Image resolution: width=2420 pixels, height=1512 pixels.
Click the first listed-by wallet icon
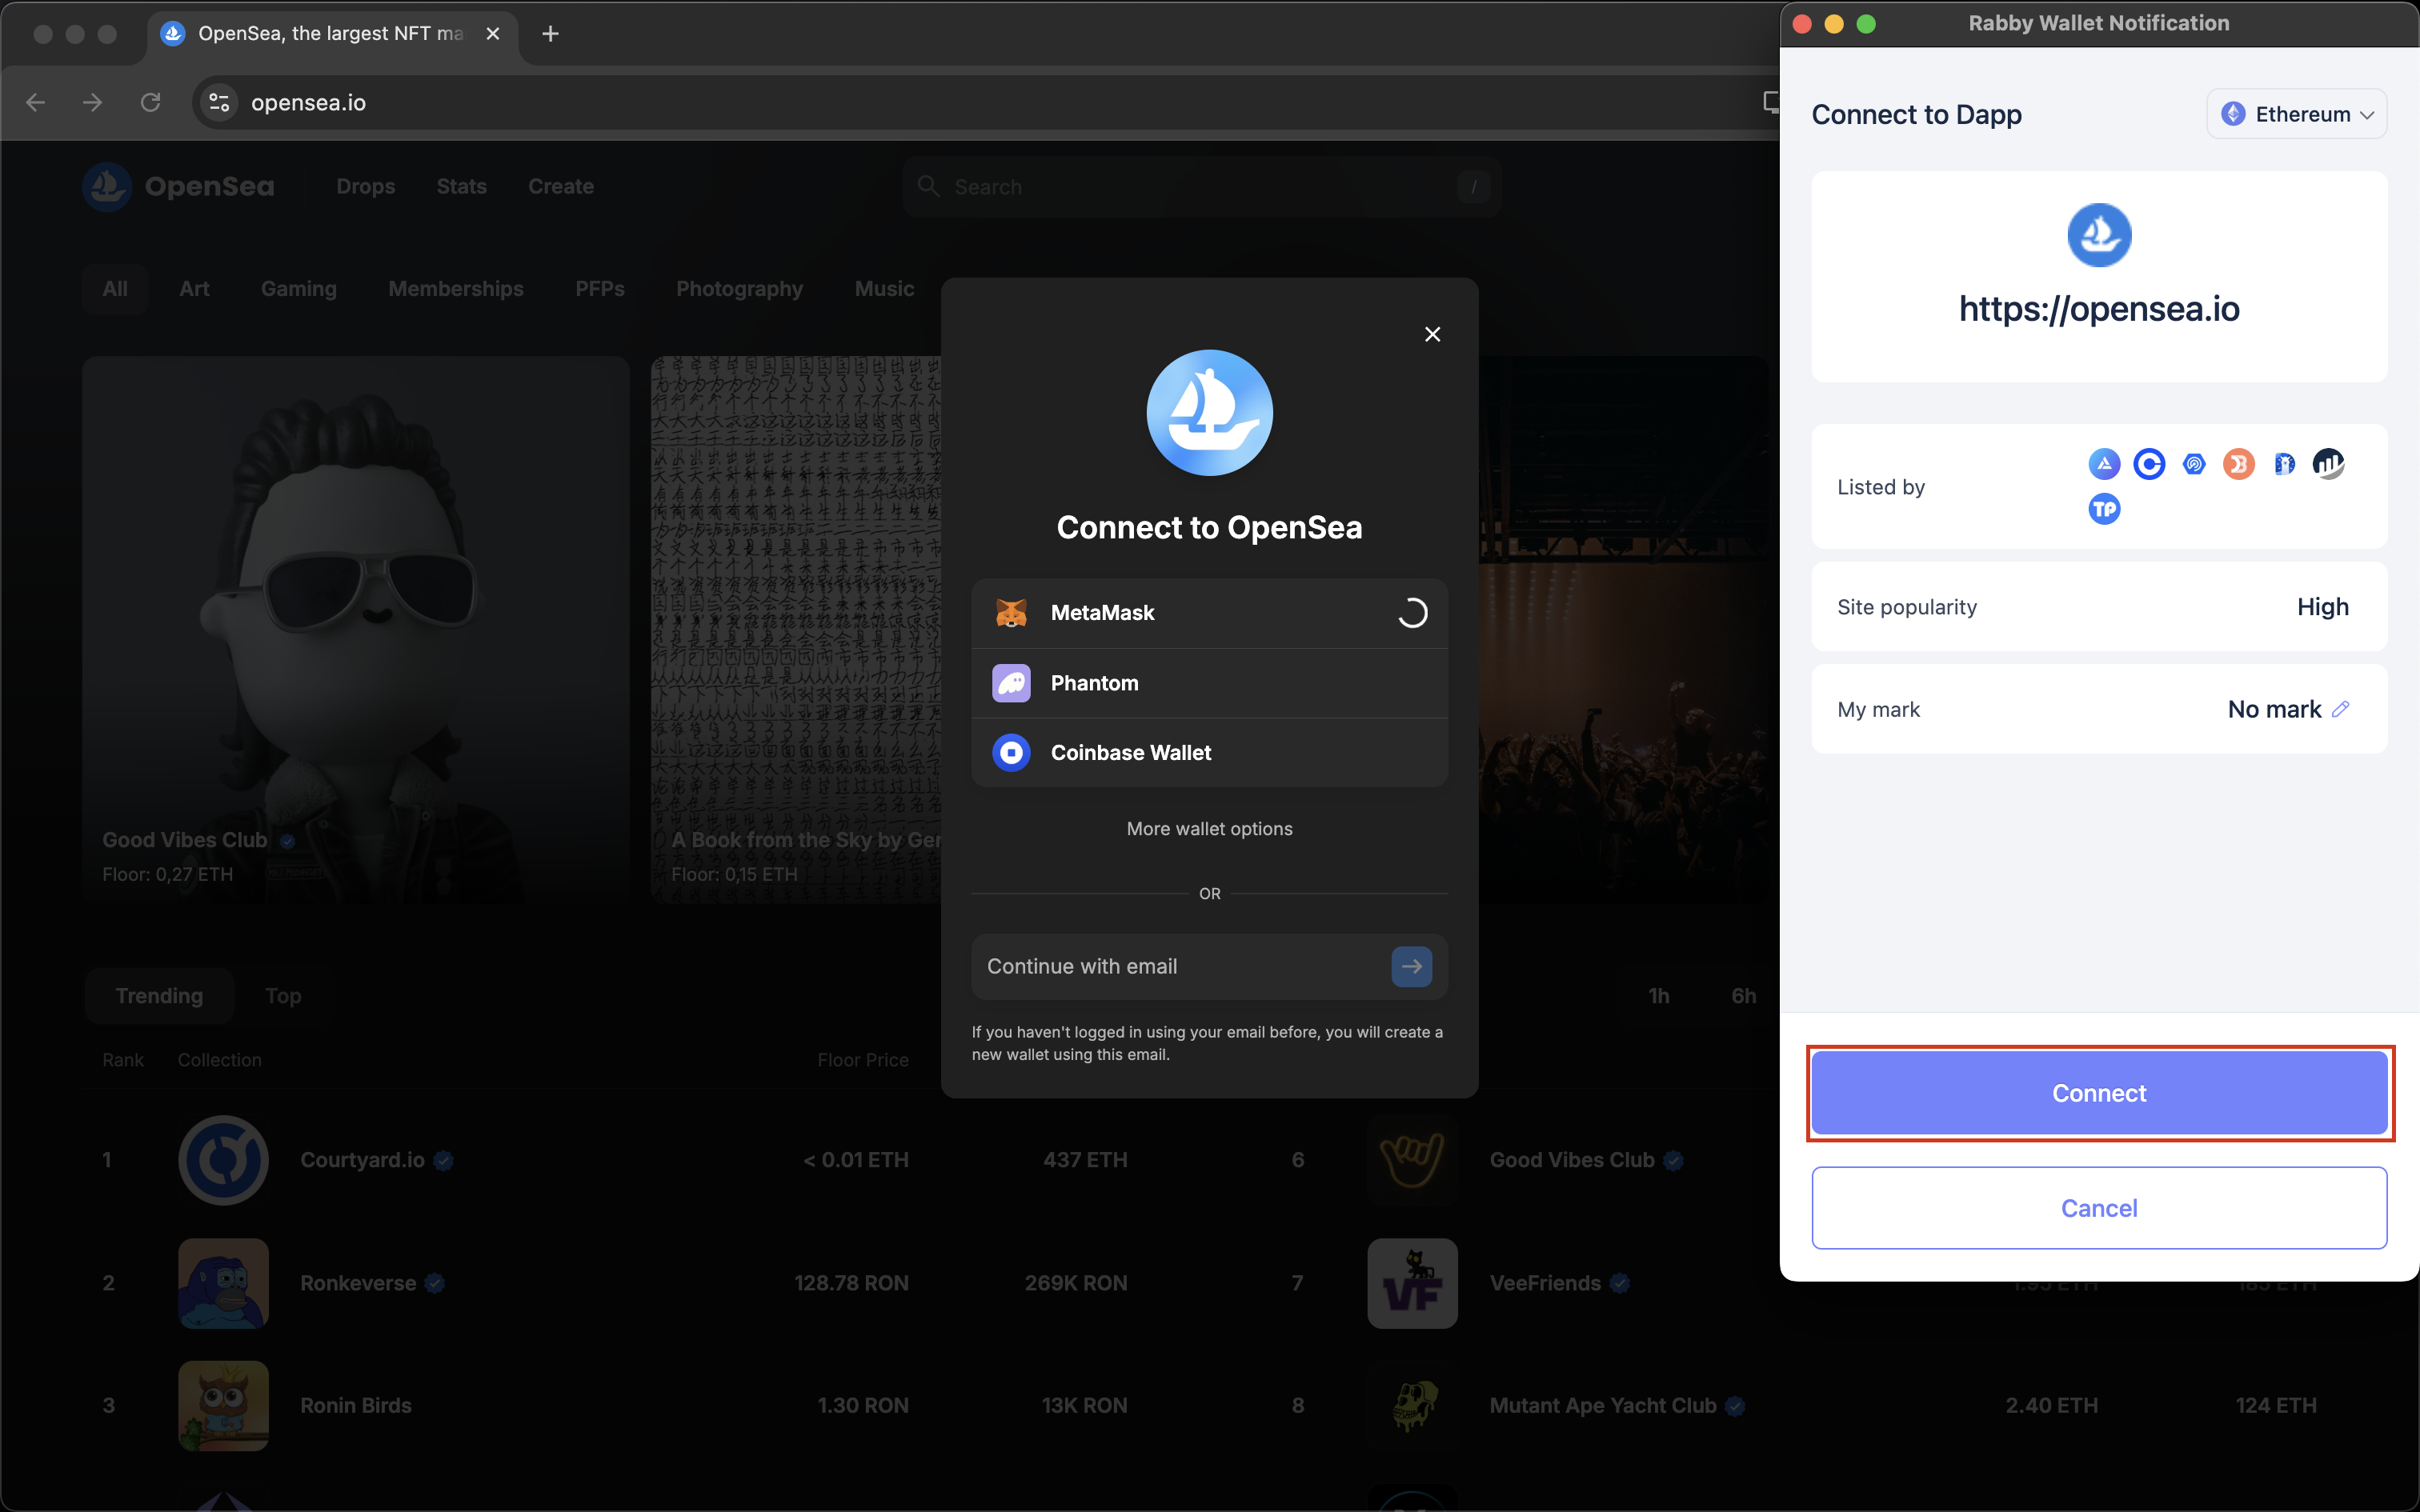coord(2104,464)
